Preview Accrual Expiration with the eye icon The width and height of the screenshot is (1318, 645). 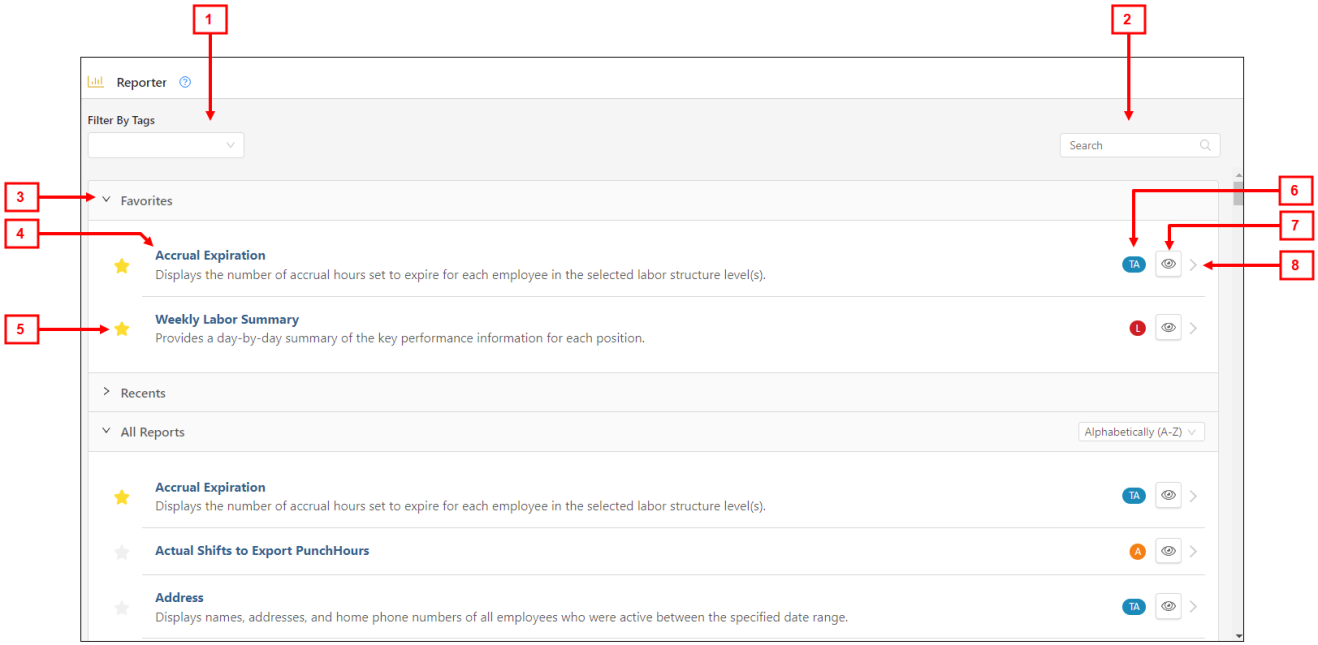click(x=1168, y=263)
